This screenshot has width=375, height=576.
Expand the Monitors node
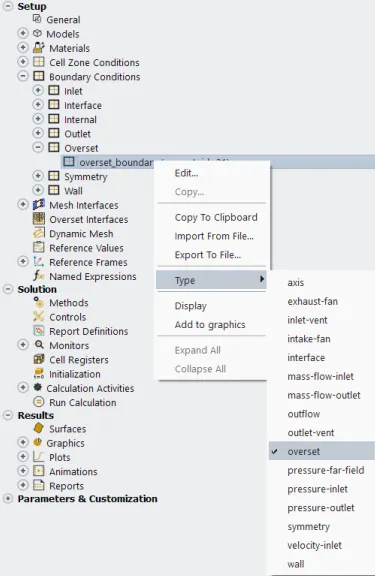coord(23,345)
